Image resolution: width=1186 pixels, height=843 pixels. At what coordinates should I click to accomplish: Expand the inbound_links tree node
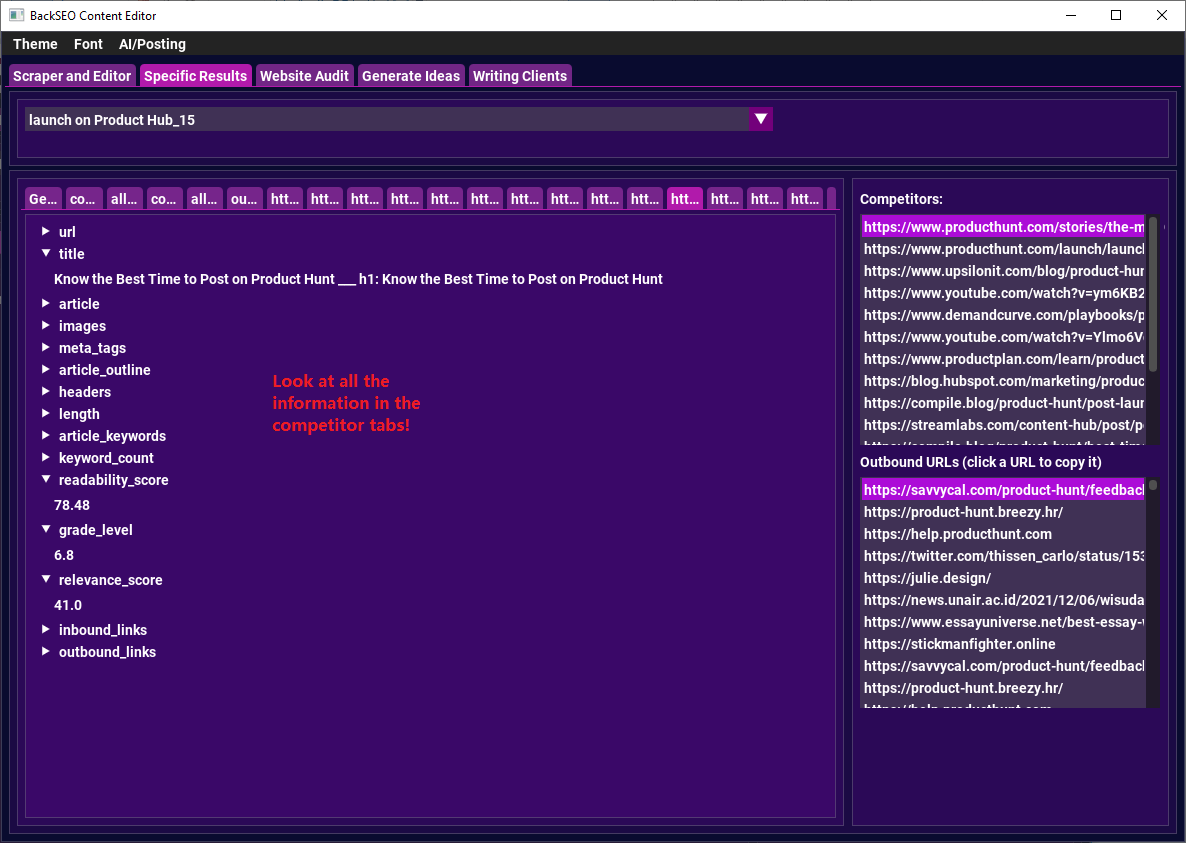point(46,629)
